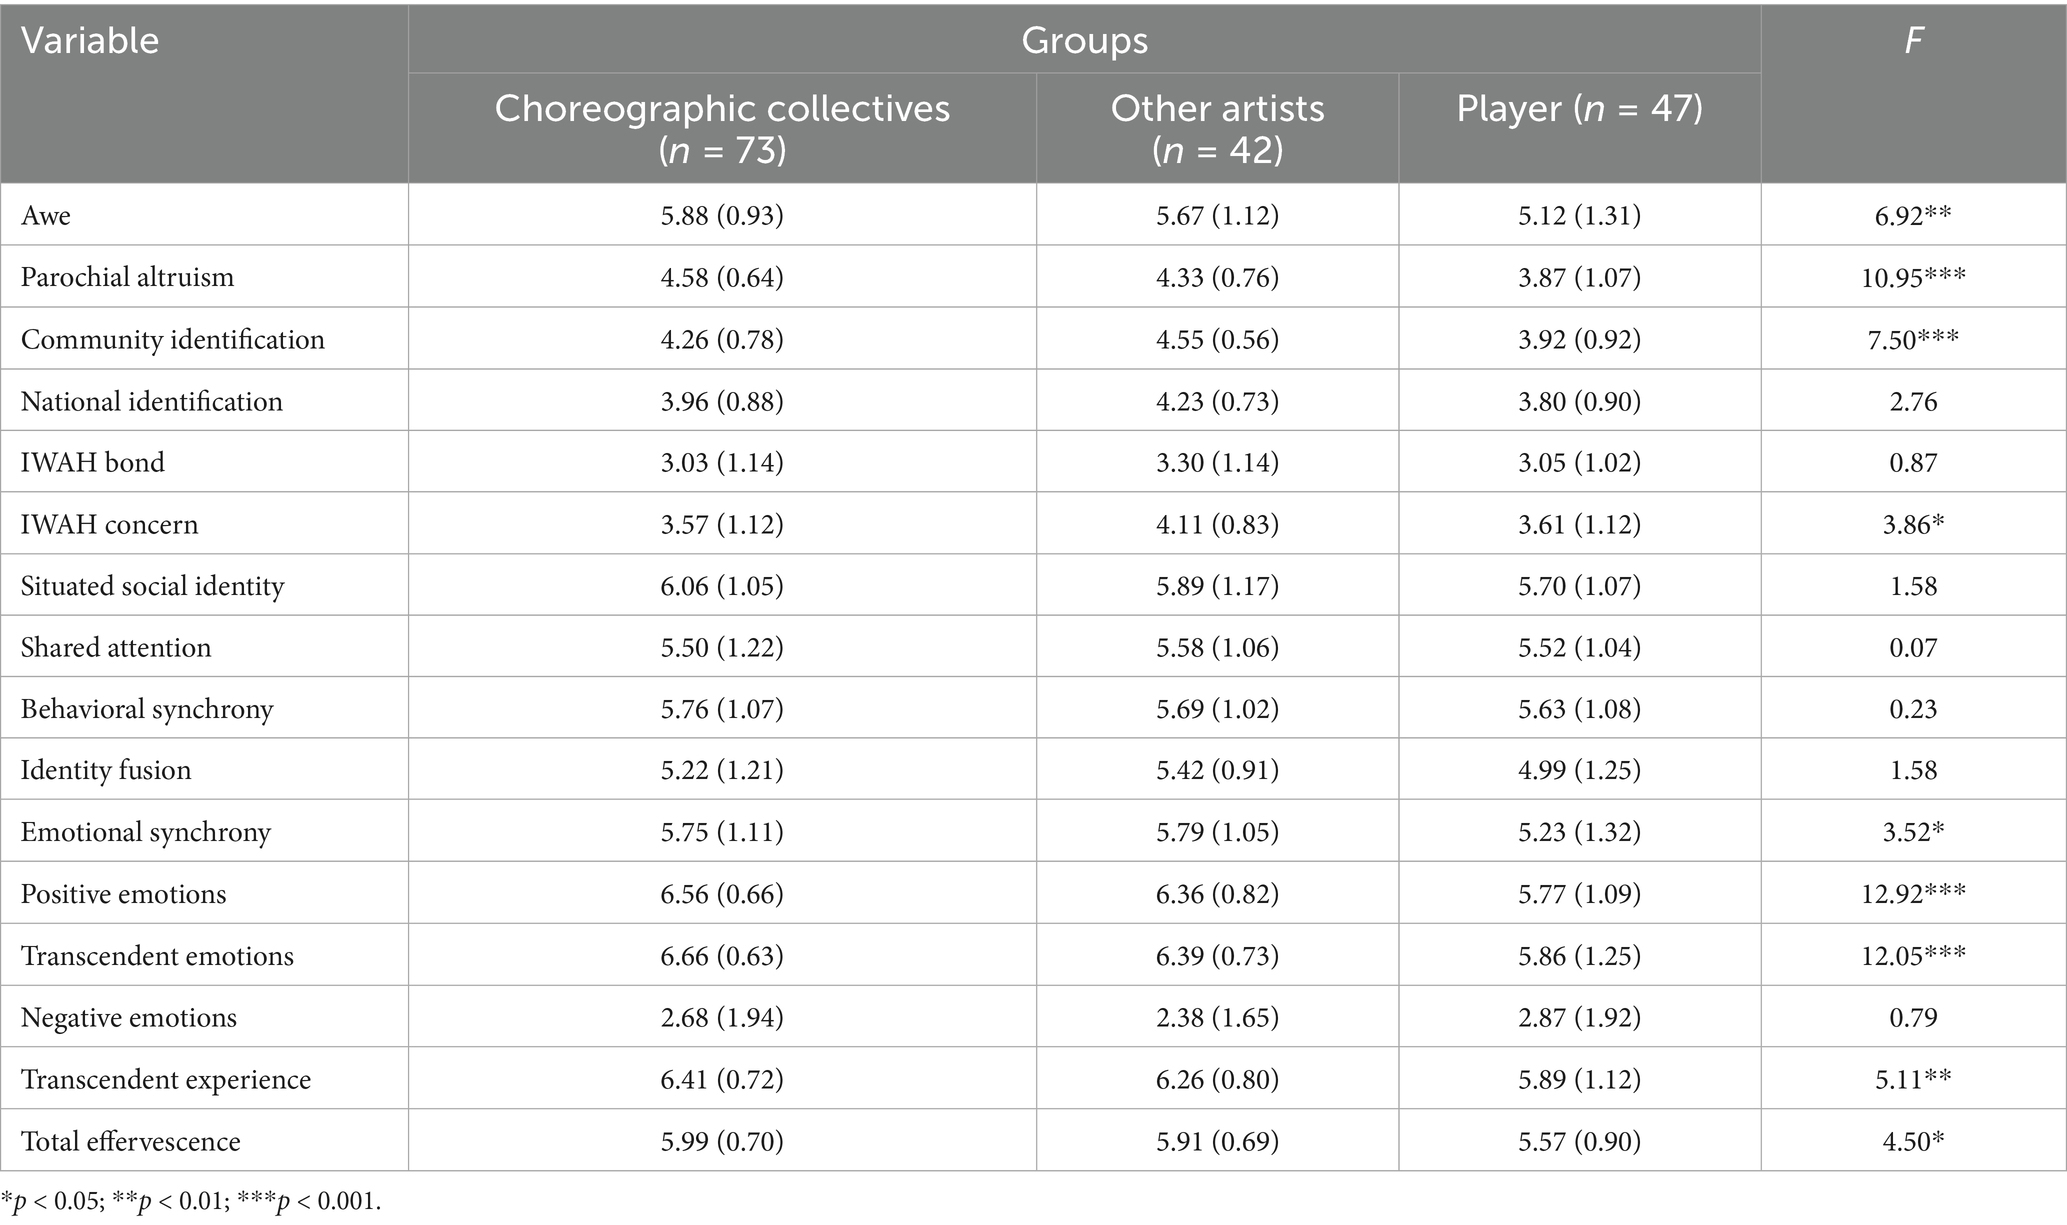
Task: Click the F column header
Action: (x=1913, y=41)
